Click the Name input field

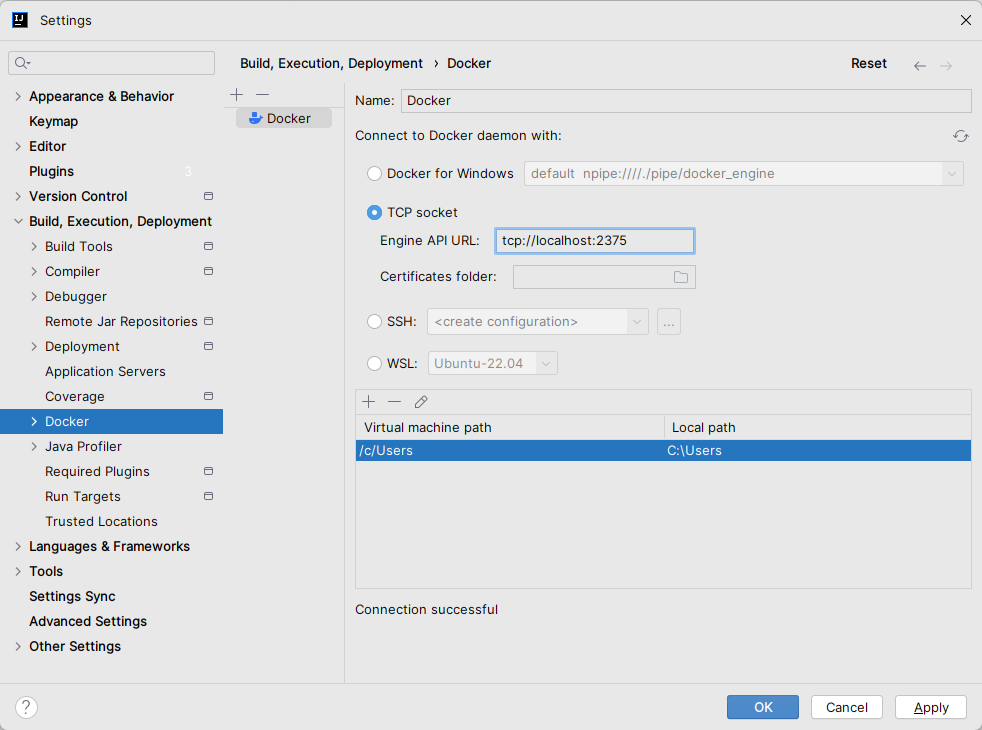click(x=686, y=101)
